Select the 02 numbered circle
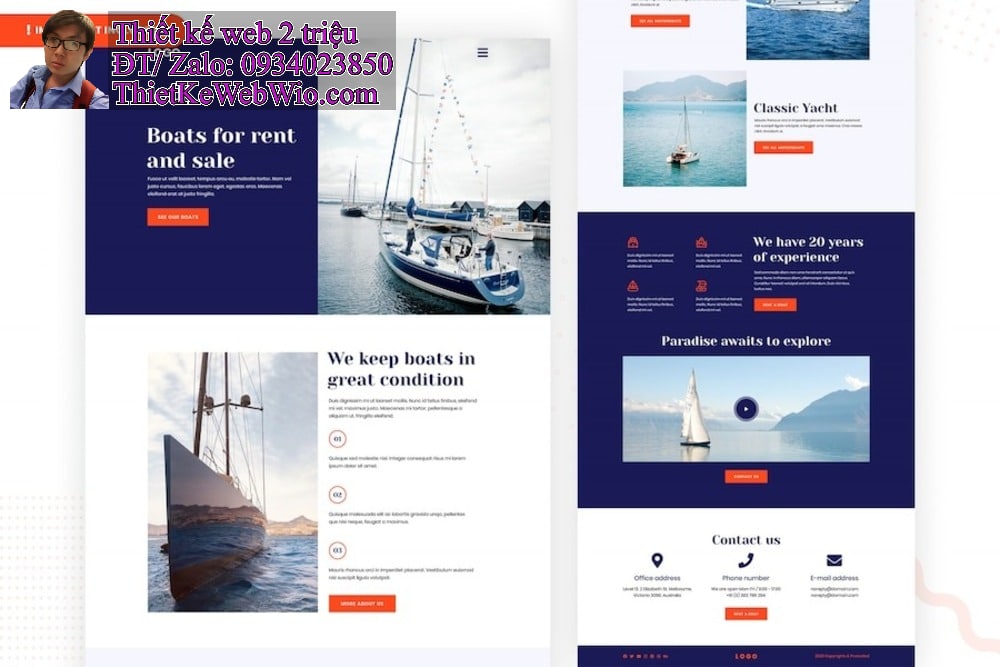This screenshot has height=667, width=1000. click(x=337, y=494)
